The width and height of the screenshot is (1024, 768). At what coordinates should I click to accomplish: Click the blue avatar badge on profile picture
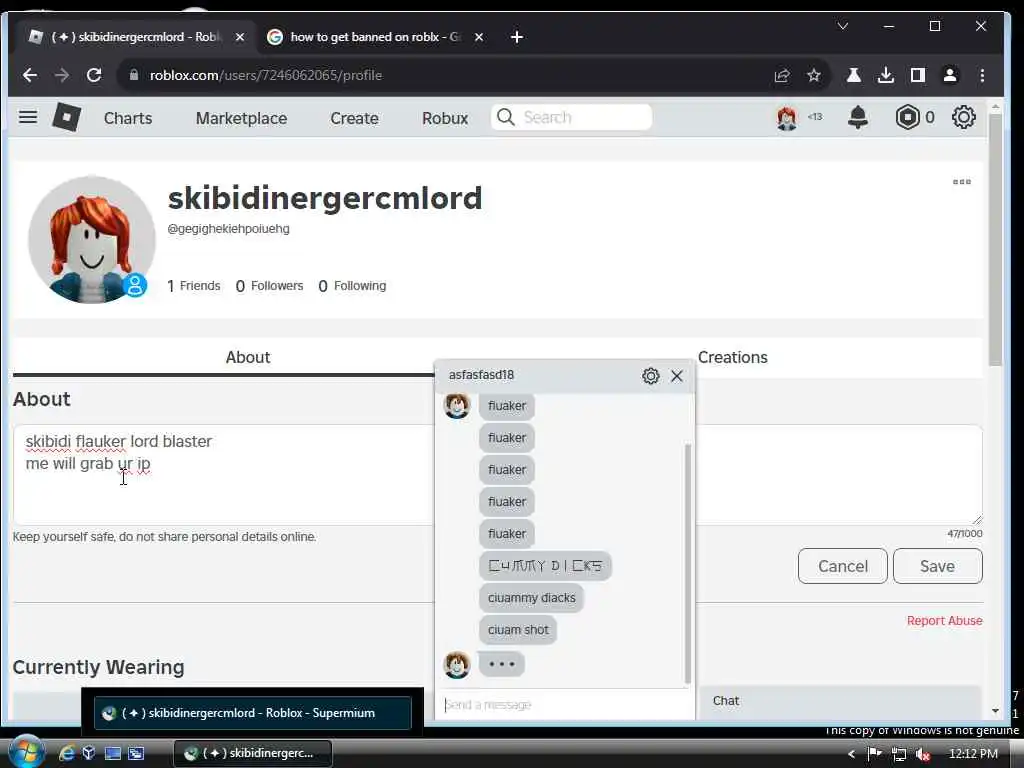coord(136,285)
